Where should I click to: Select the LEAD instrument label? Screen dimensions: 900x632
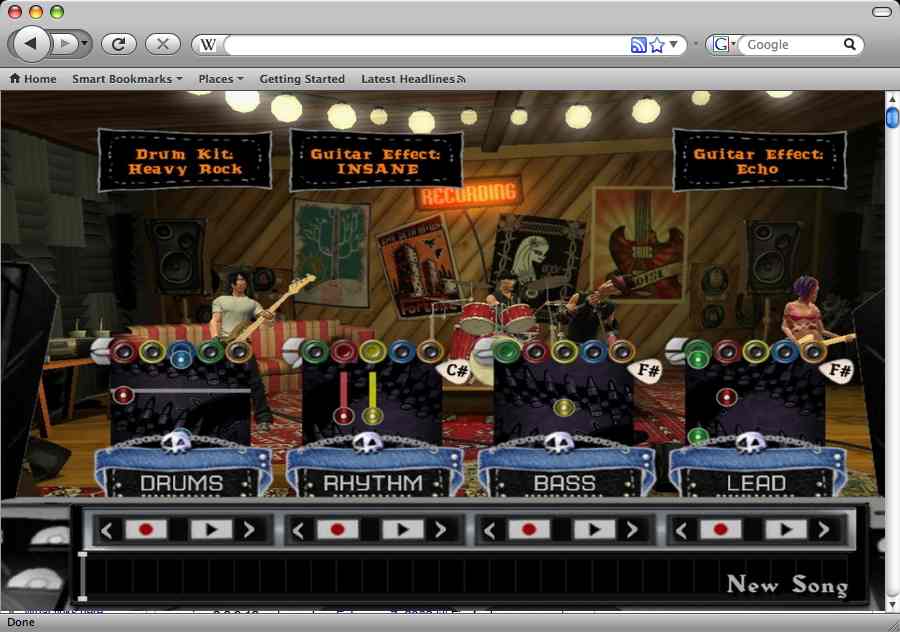(x=756, y=483)
